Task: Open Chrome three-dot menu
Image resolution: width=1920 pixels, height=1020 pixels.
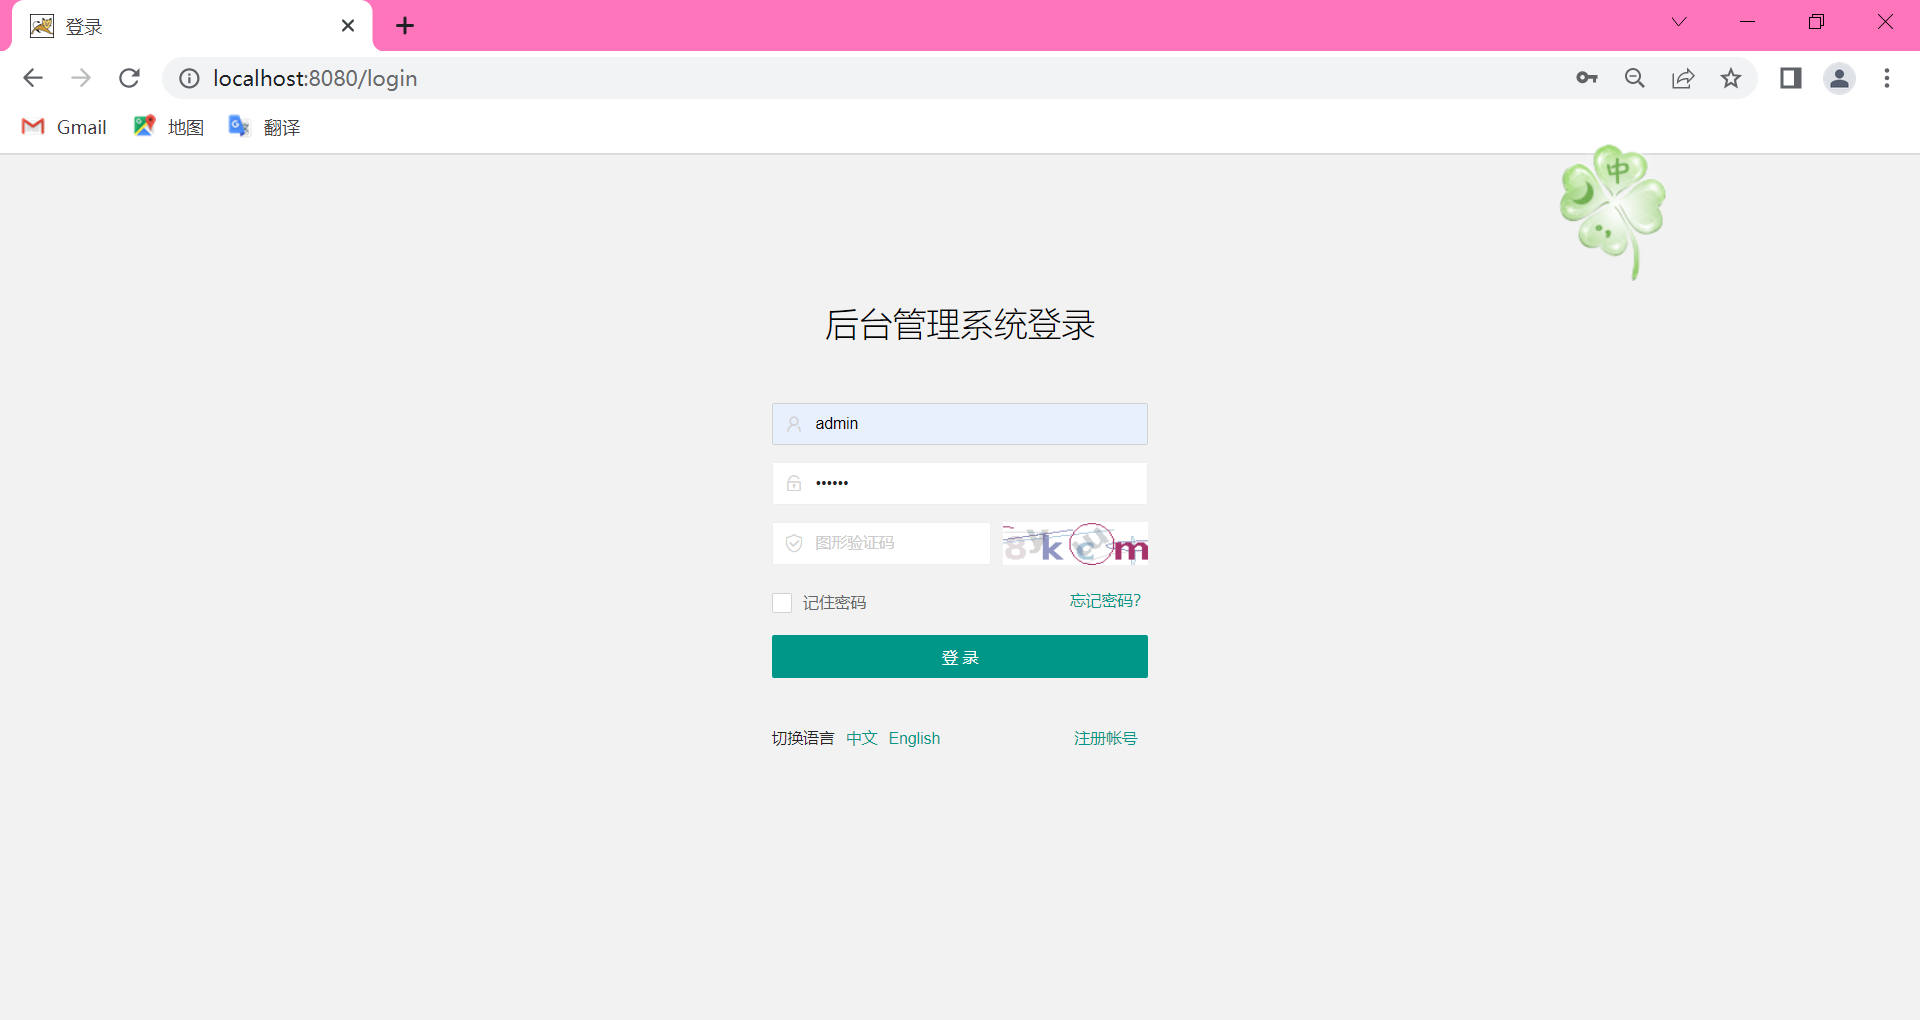Action: click(1887, 78)
